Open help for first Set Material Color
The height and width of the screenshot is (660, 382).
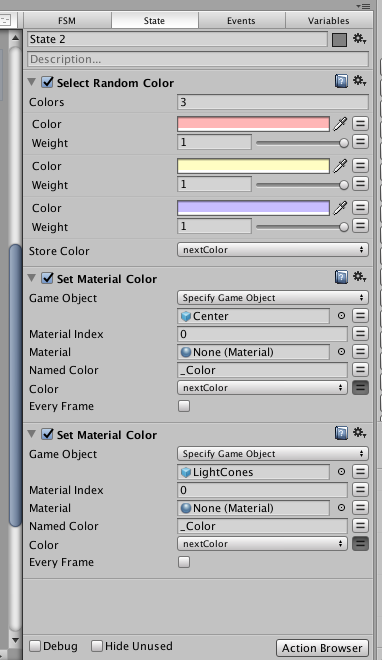(x=341, y=277)
